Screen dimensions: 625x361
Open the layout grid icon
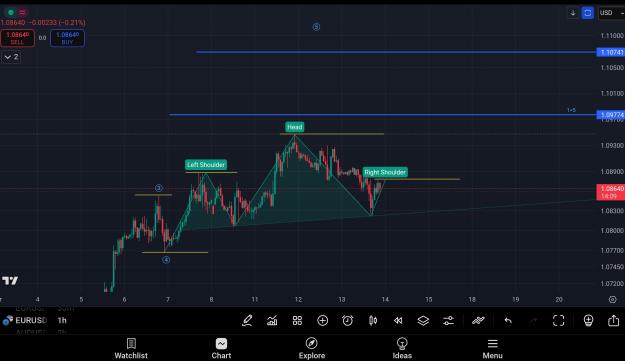point(297,320)
